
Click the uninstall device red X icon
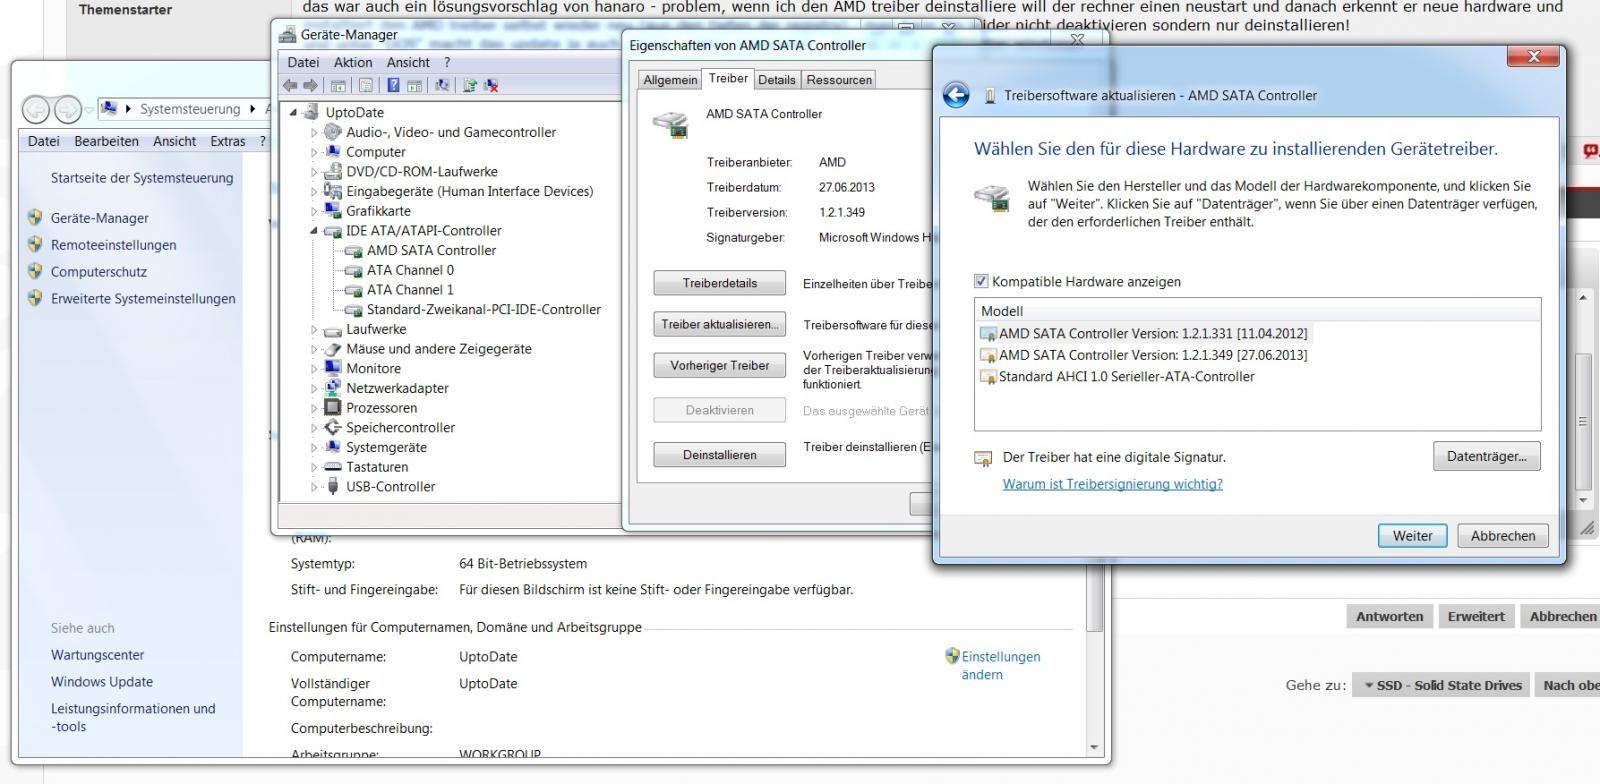(x=491, y=86)
